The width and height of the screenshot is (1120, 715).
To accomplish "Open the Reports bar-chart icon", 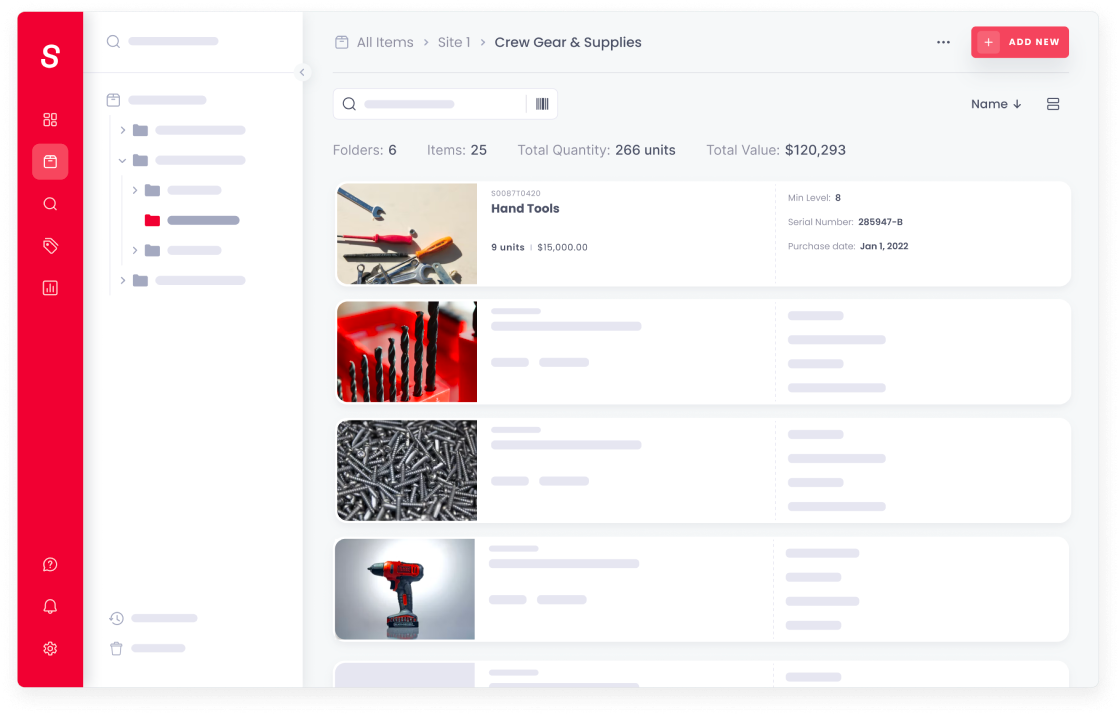I will pos(50,287).
